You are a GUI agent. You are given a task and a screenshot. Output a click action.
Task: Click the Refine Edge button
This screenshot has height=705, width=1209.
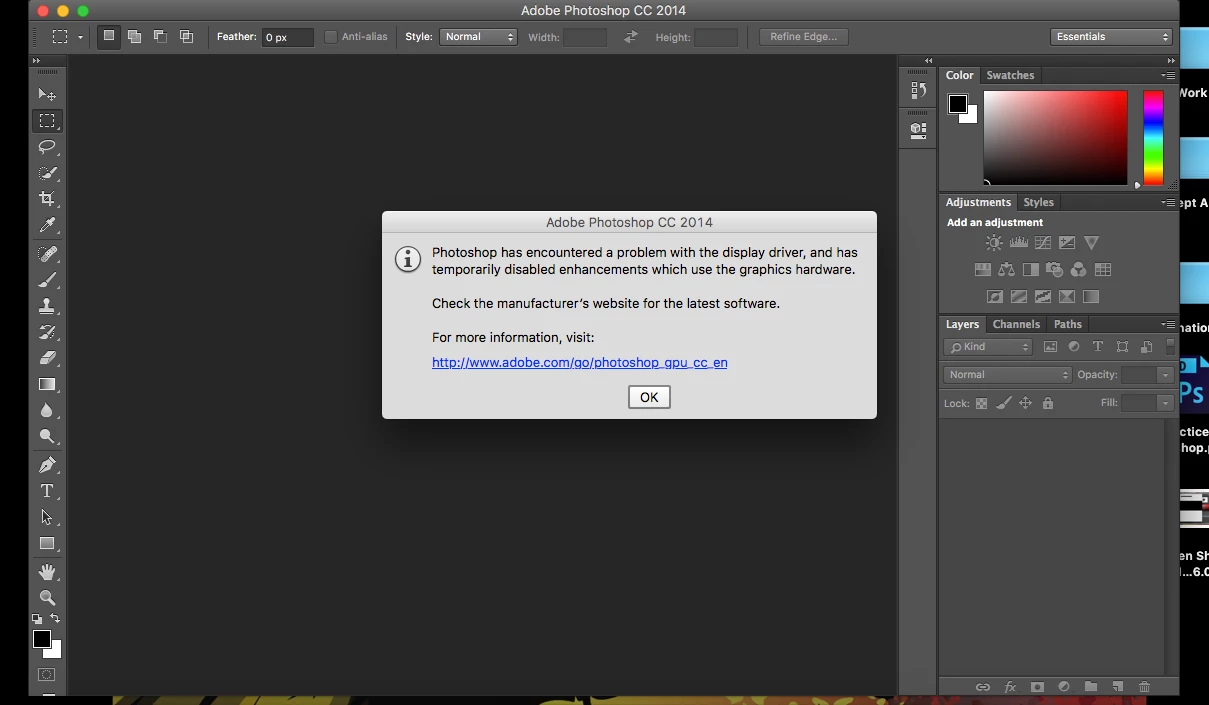point(804,37)
